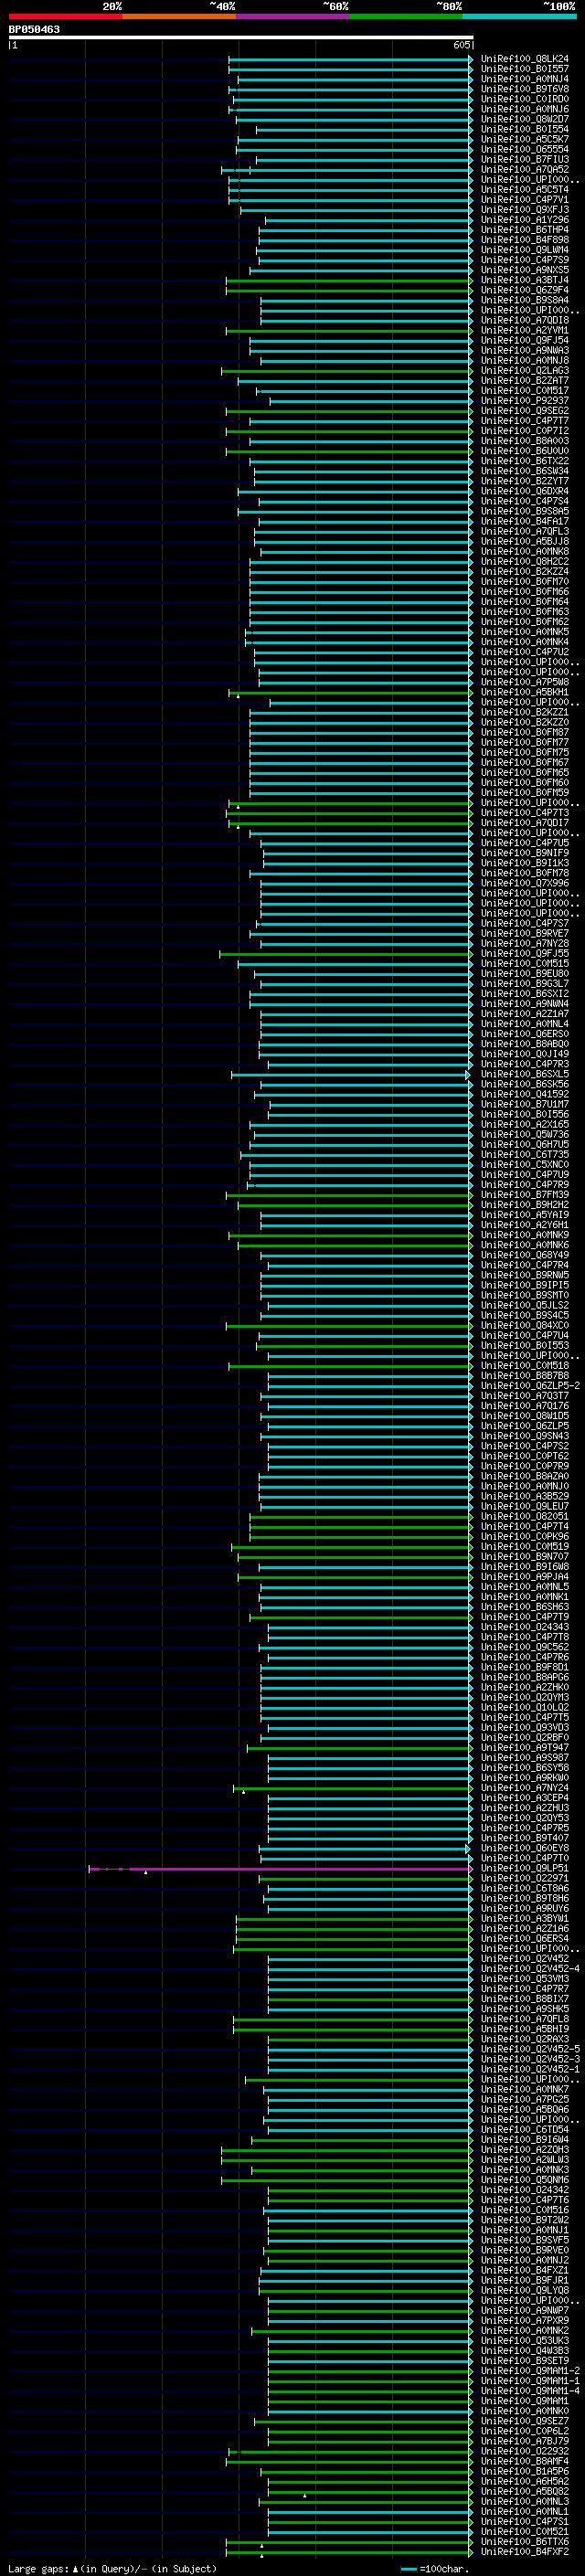
Task: Click the red ~20% identity legend segment
Action: pyautogui.click(x=65, y=17)
